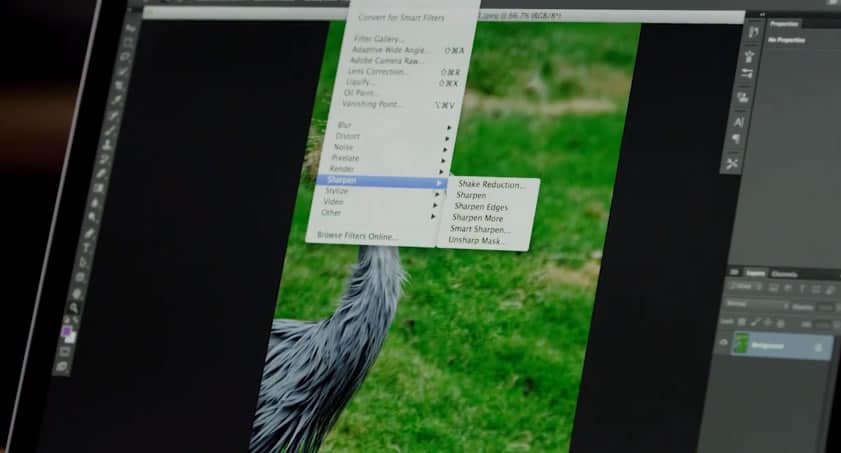Expand the Blur submenu arrow
Viewport: 841px width, 453px height.
click(x=449, y=128)
